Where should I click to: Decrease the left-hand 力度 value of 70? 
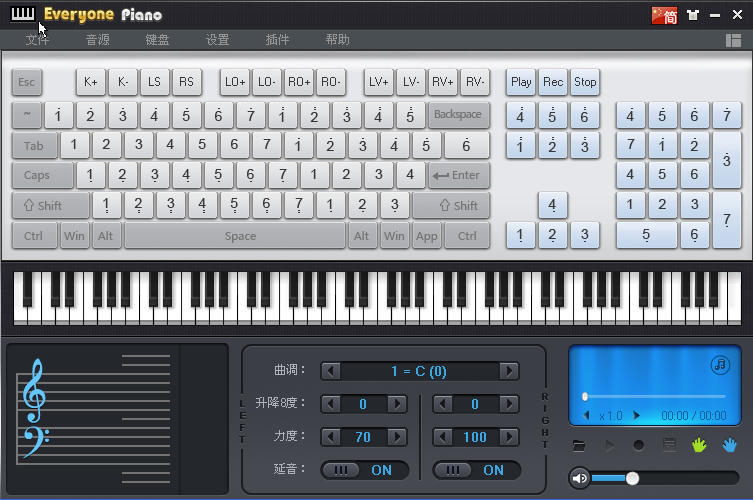coord(330,437)
